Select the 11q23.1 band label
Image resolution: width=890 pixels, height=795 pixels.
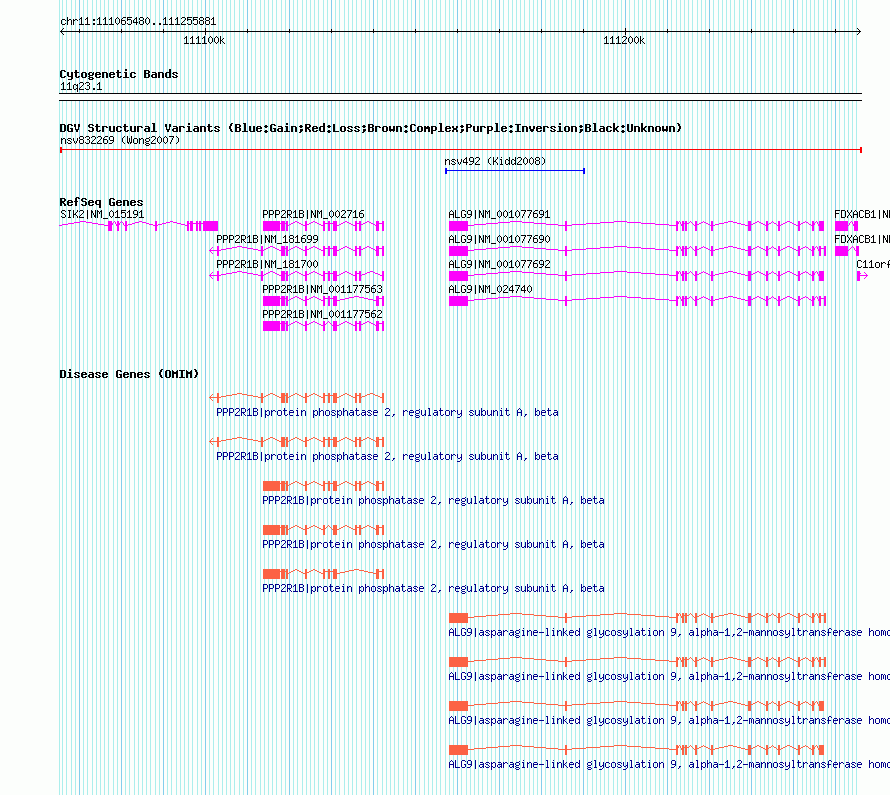pyautogui.click(x=81, y=86)
